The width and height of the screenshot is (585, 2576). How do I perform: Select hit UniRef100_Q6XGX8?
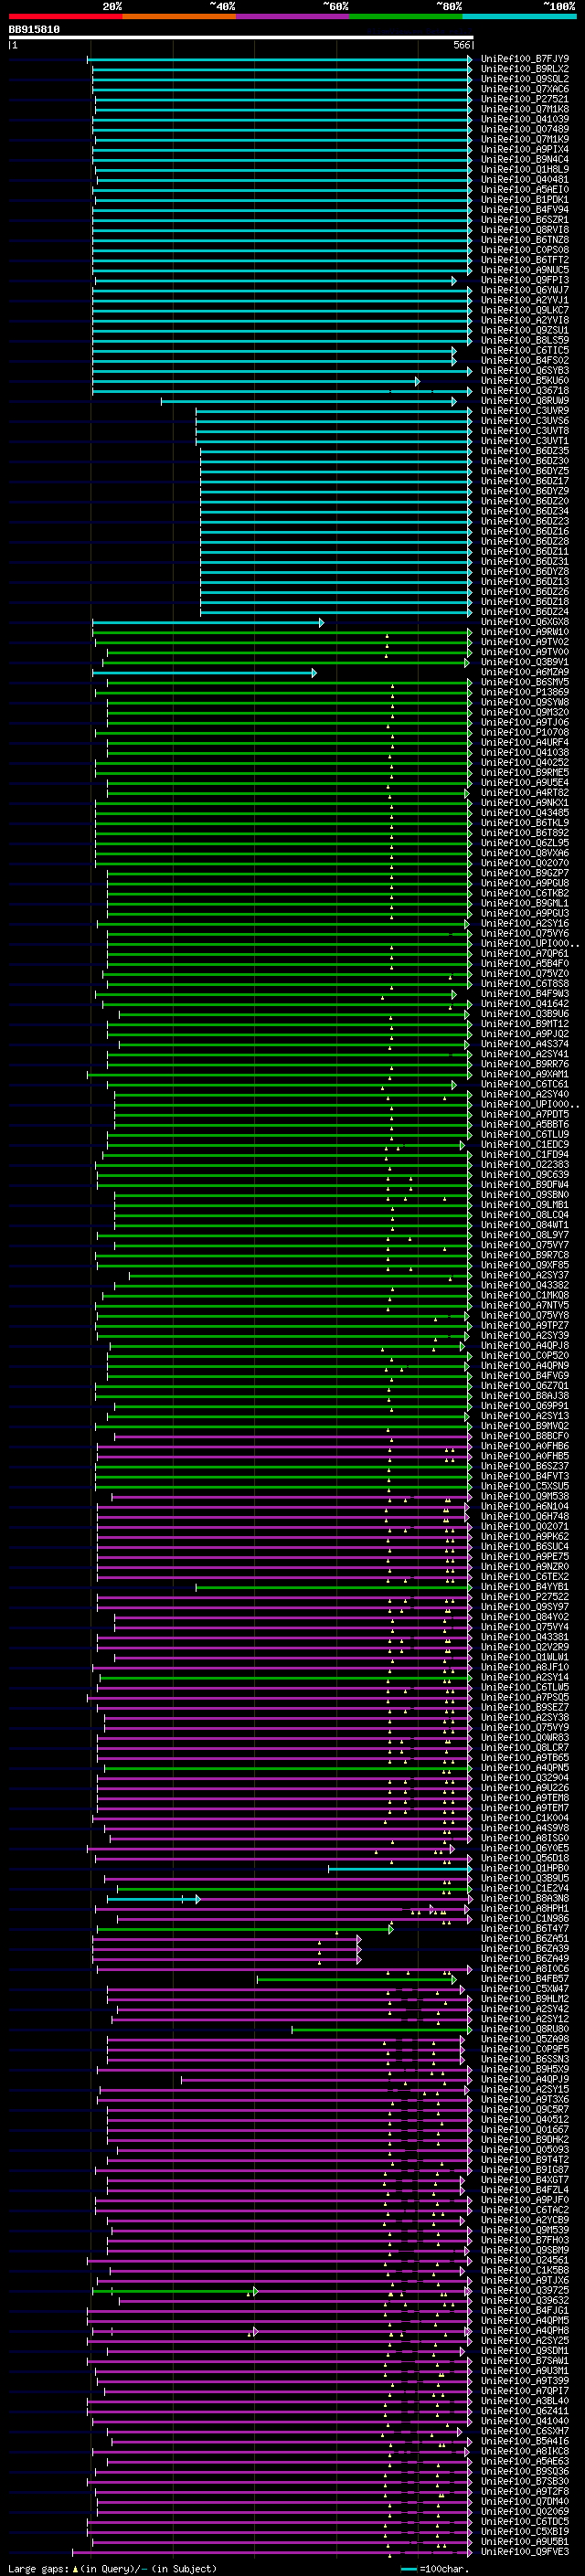click(525, 622)
